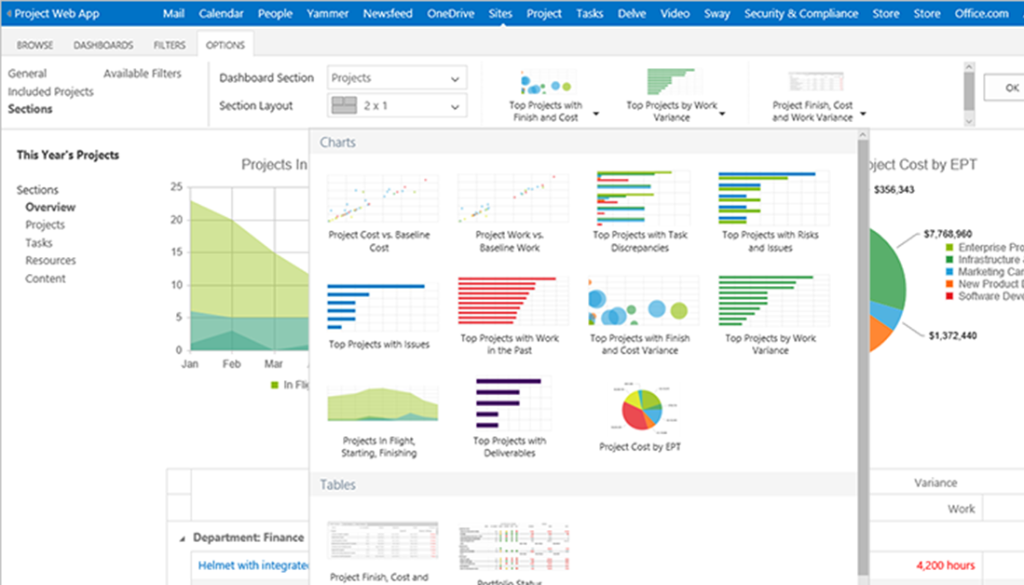
Task: Open Calendar in the top navigation
Action: (221, 13)
